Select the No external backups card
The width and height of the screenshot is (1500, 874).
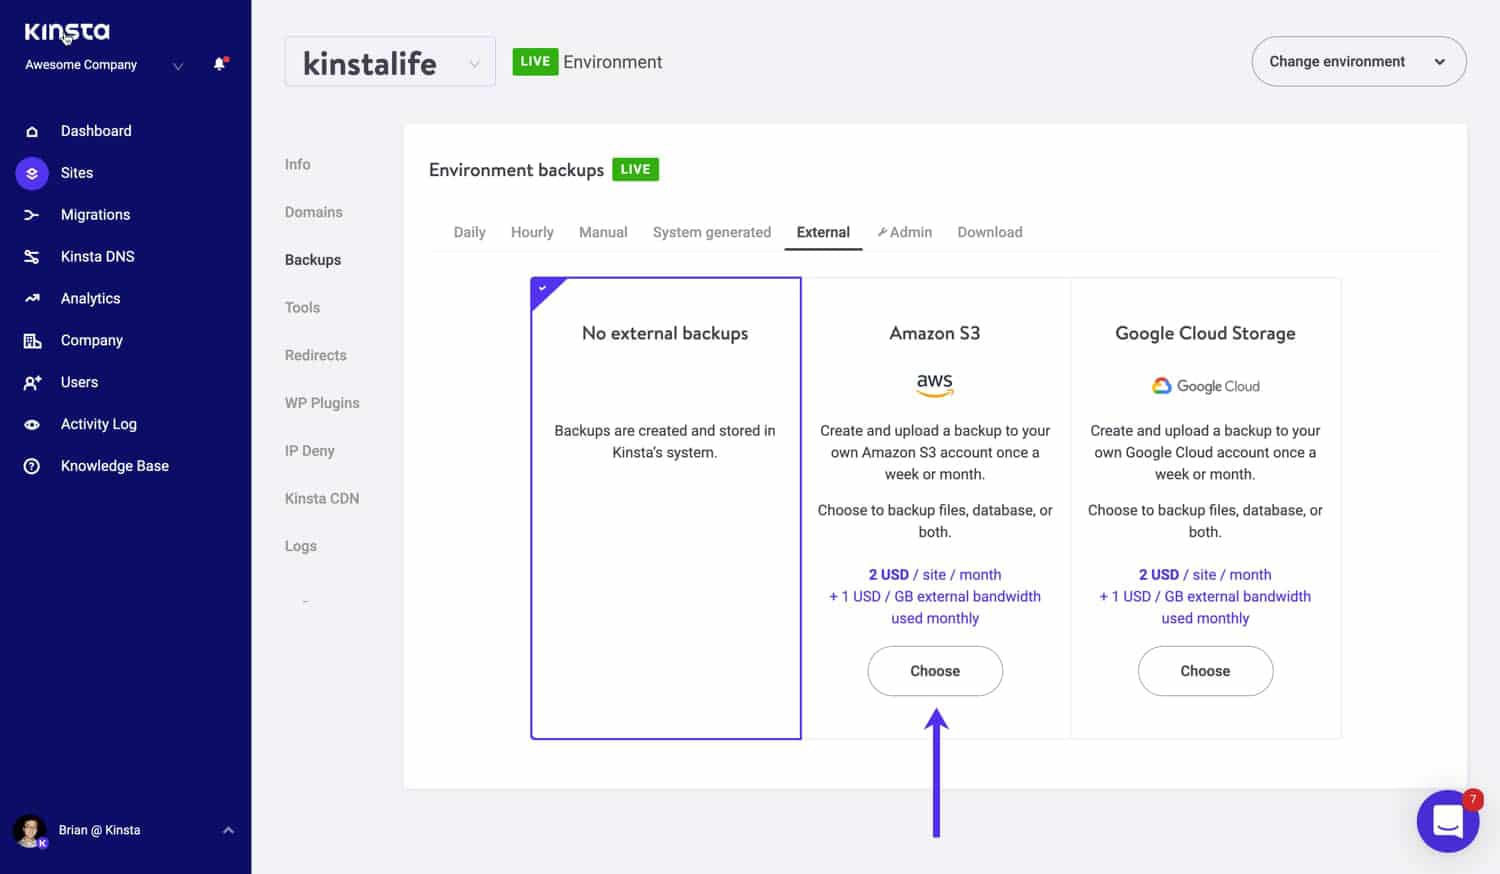pyautogui.click(x=665, y=508)
